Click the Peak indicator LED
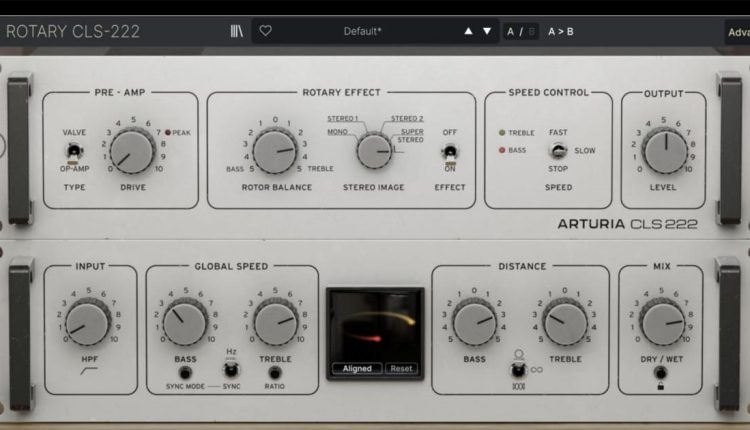The image size is (750, 430). pyautogui.click(x=168, y=132)
